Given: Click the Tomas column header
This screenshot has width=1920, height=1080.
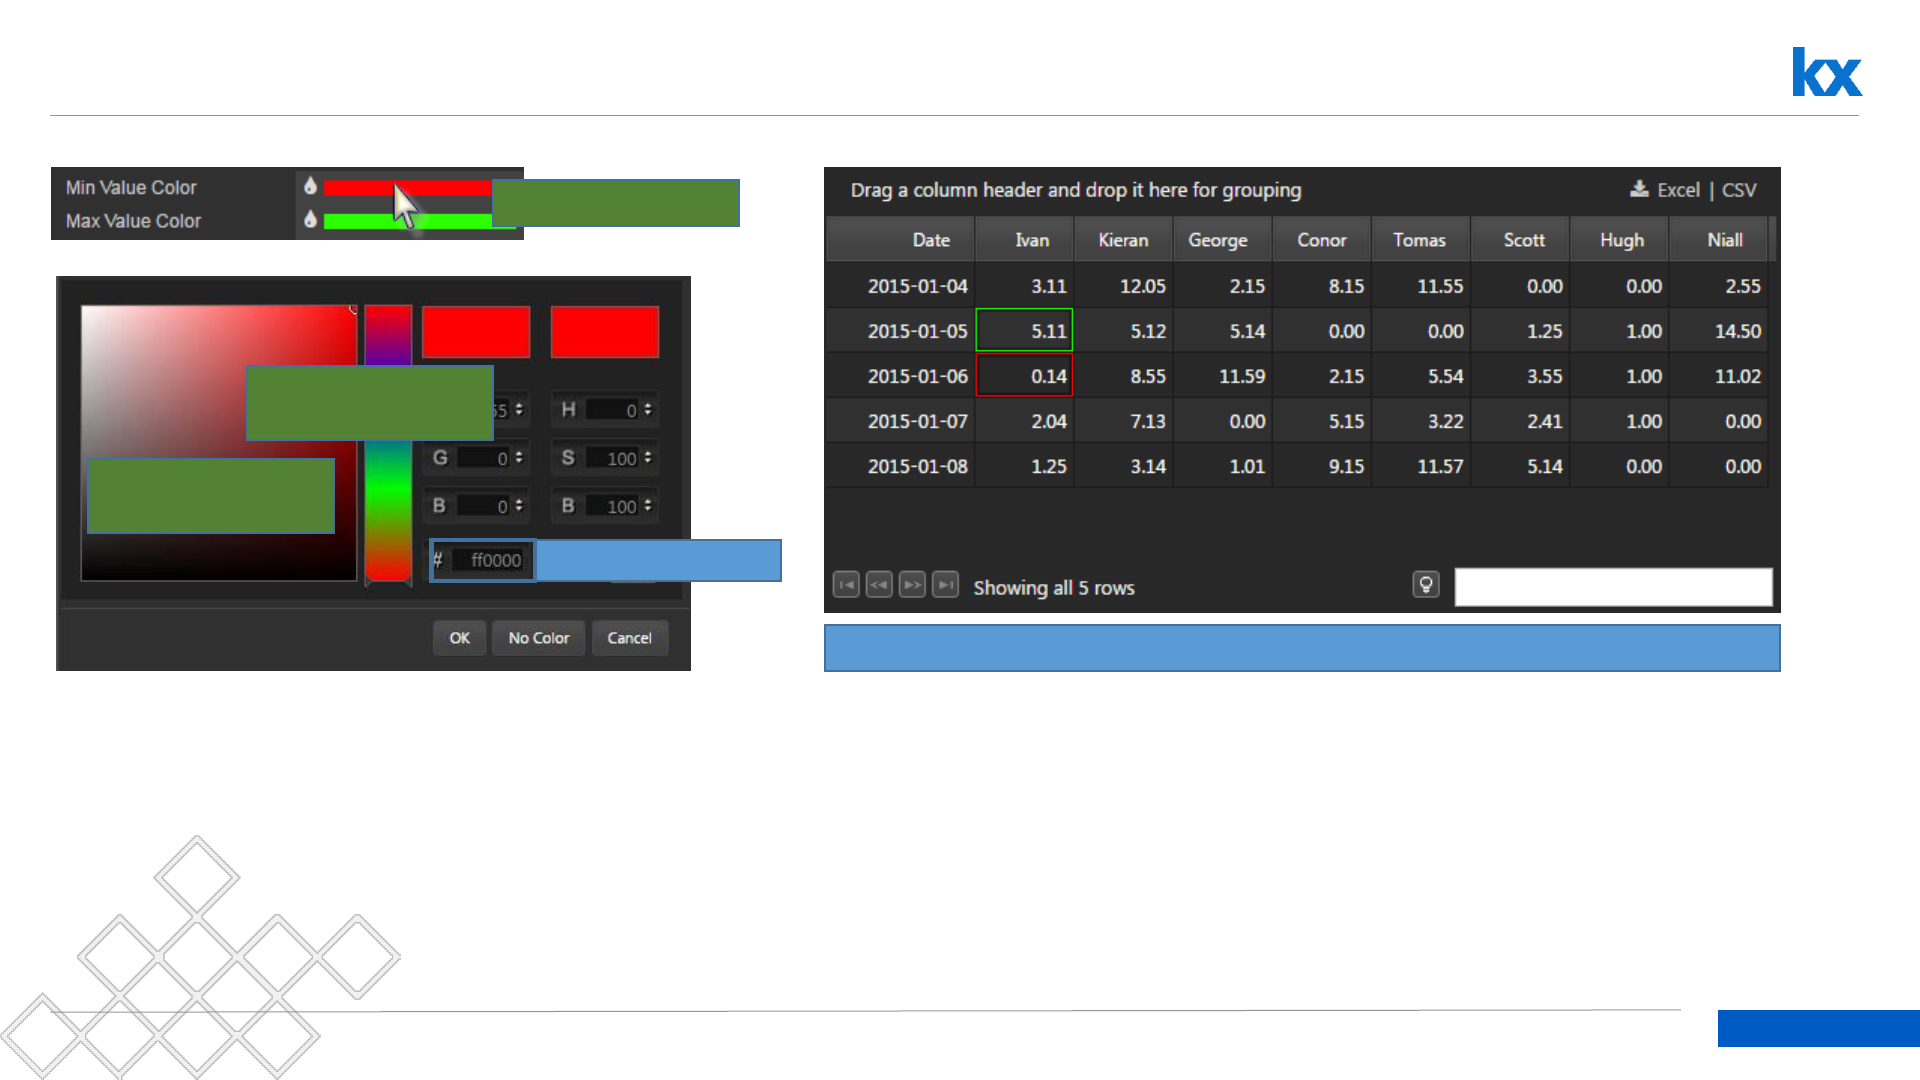Looking at the screenshot, I should [1419, 240].
